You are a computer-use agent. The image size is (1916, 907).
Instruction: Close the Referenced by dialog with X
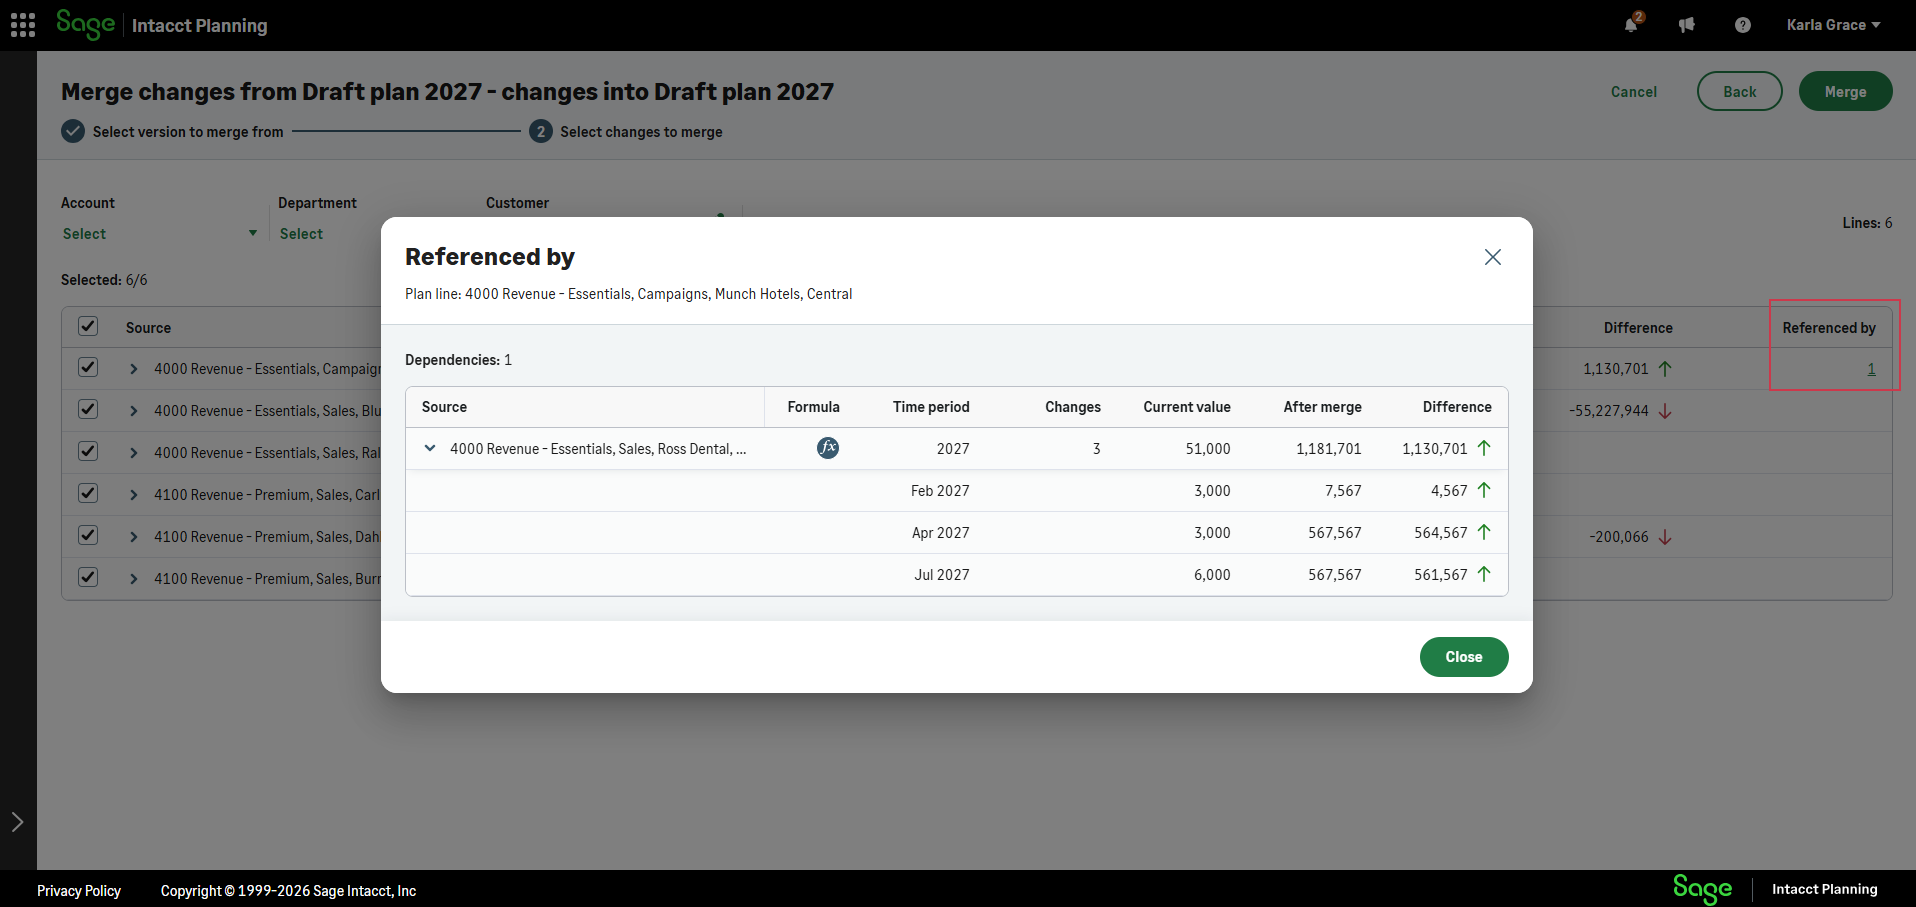1493,257
